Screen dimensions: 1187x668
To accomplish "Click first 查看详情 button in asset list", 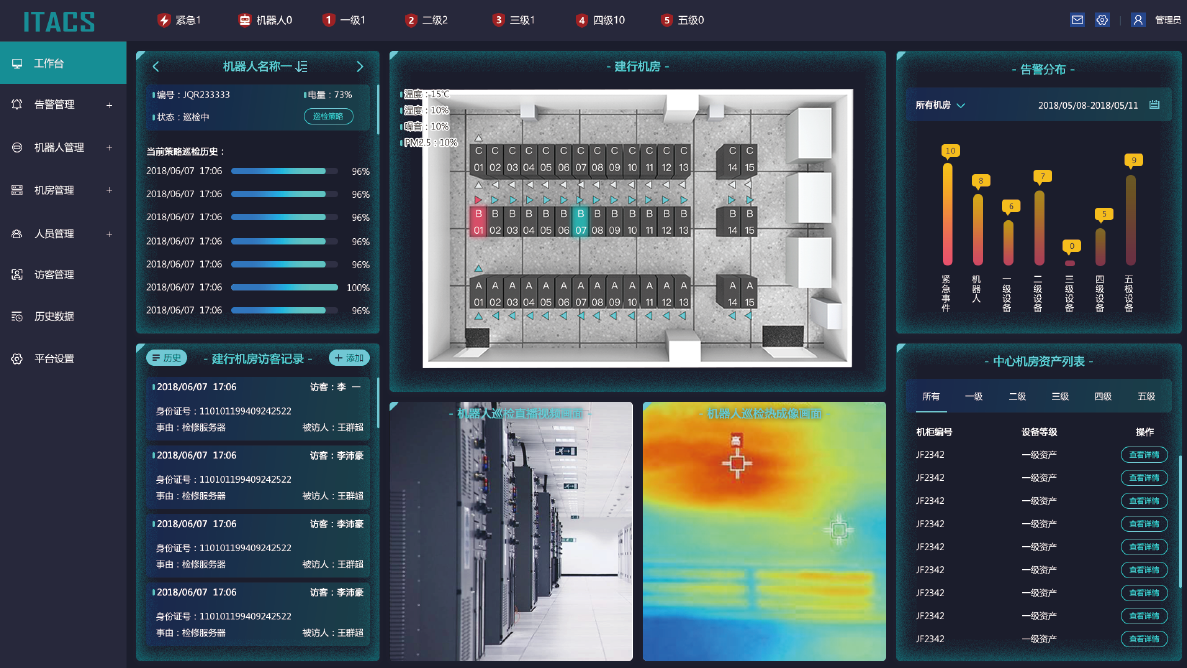I will point(1144,455).
